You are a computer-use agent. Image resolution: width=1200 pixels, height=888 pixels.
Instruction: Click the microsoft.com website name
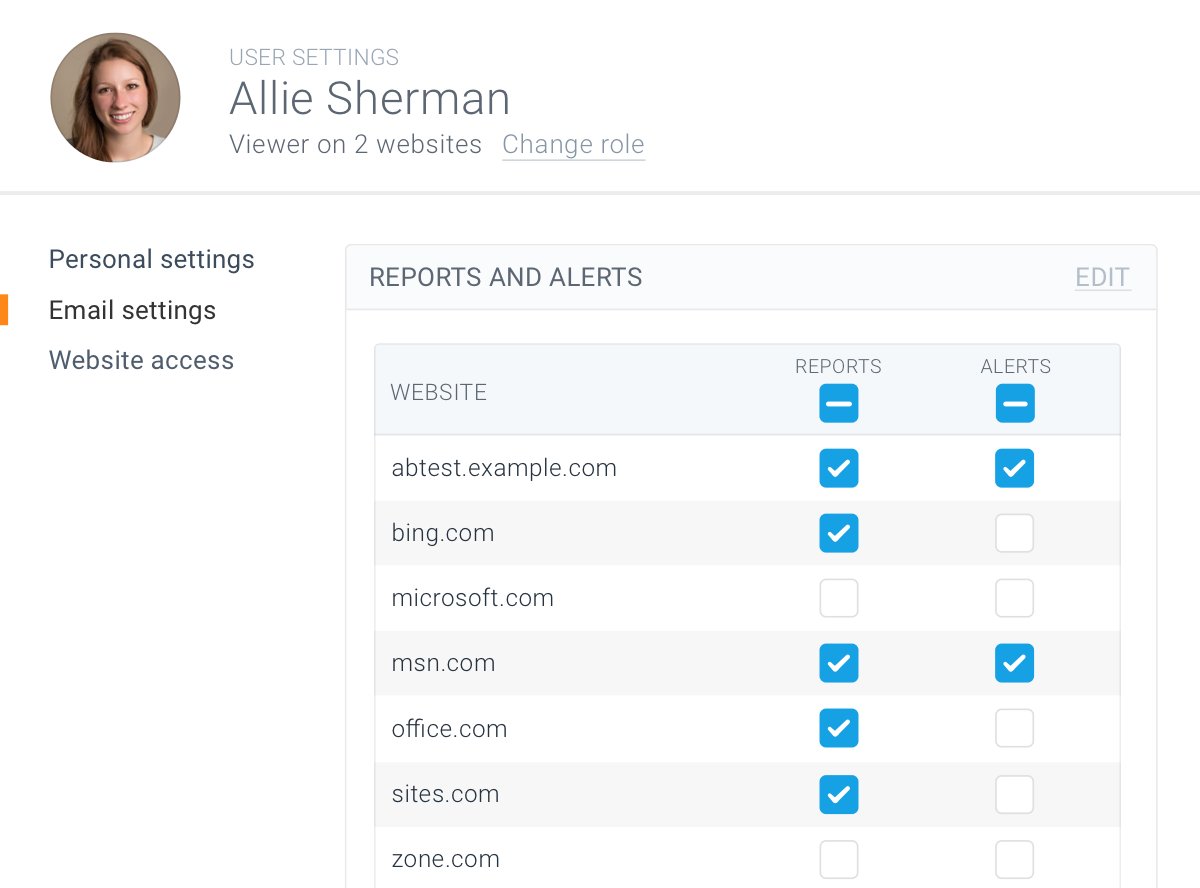pyautogui.click(x=472, y=598)
